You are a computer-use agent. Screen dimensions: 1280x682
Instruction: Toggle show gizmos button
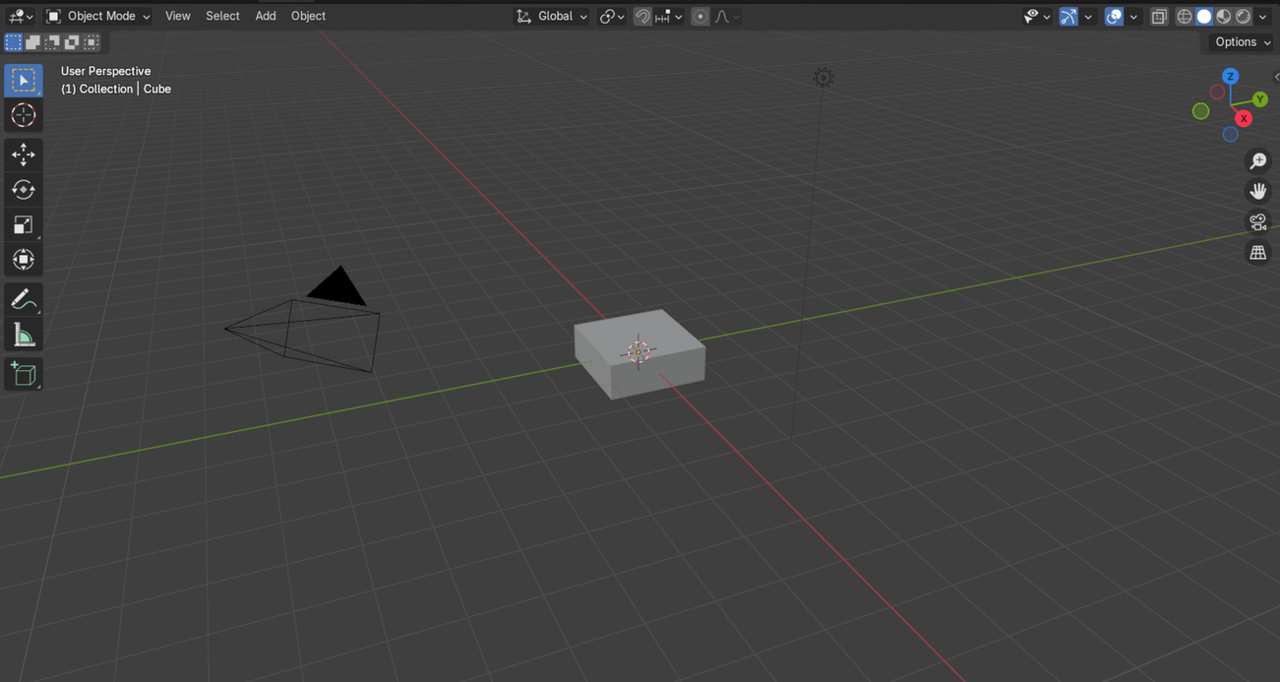pyautogui.click(x=1069, y=16)
